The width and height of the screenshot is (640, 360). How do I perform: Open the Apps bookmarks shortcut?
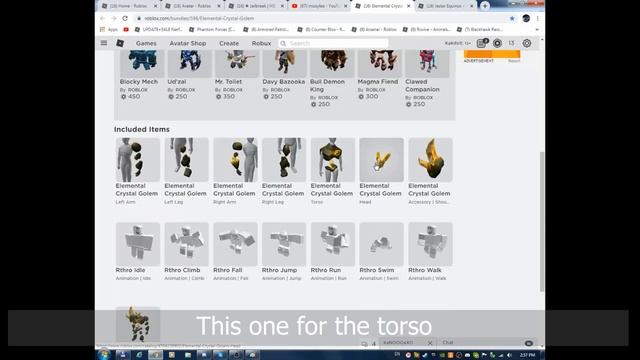point(109,29)
